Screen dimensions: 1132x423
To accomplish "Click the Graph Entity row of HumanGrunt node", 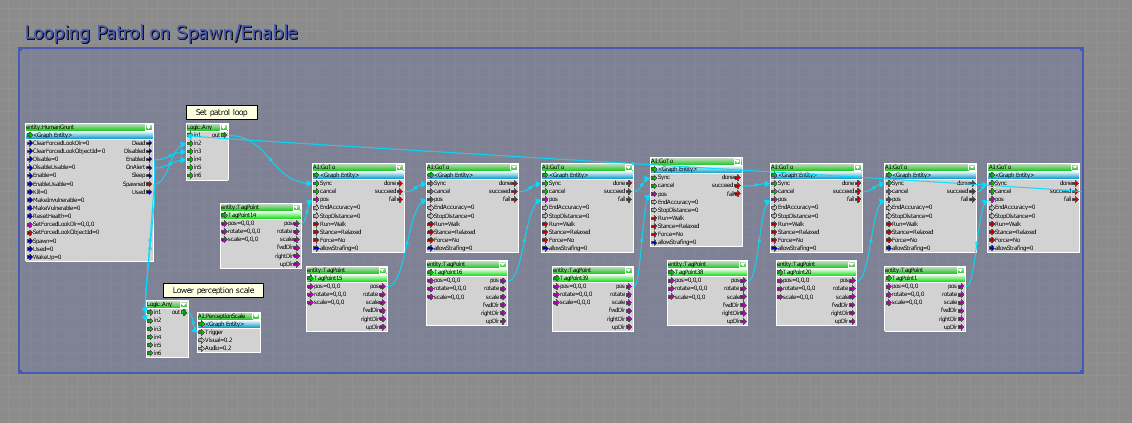I will 90,135.
